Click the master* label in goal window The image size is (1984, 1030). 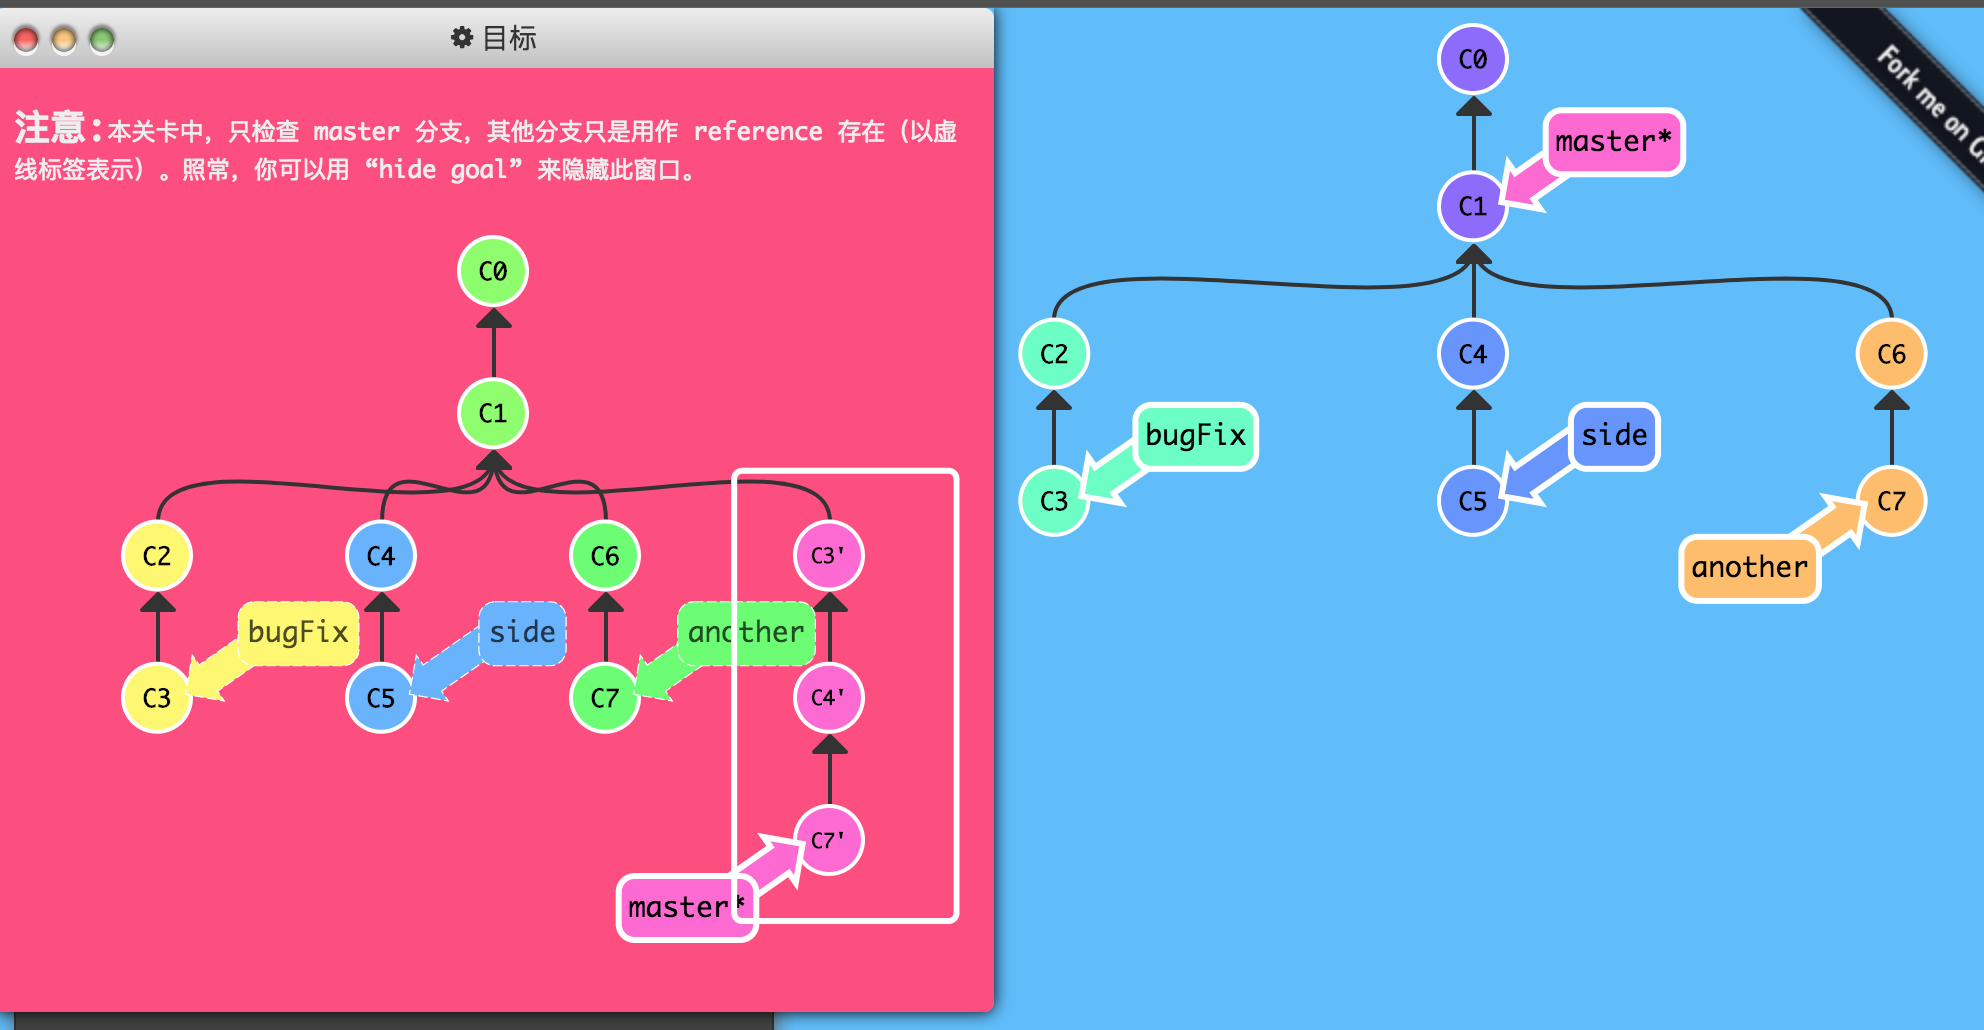coord(687,908)
